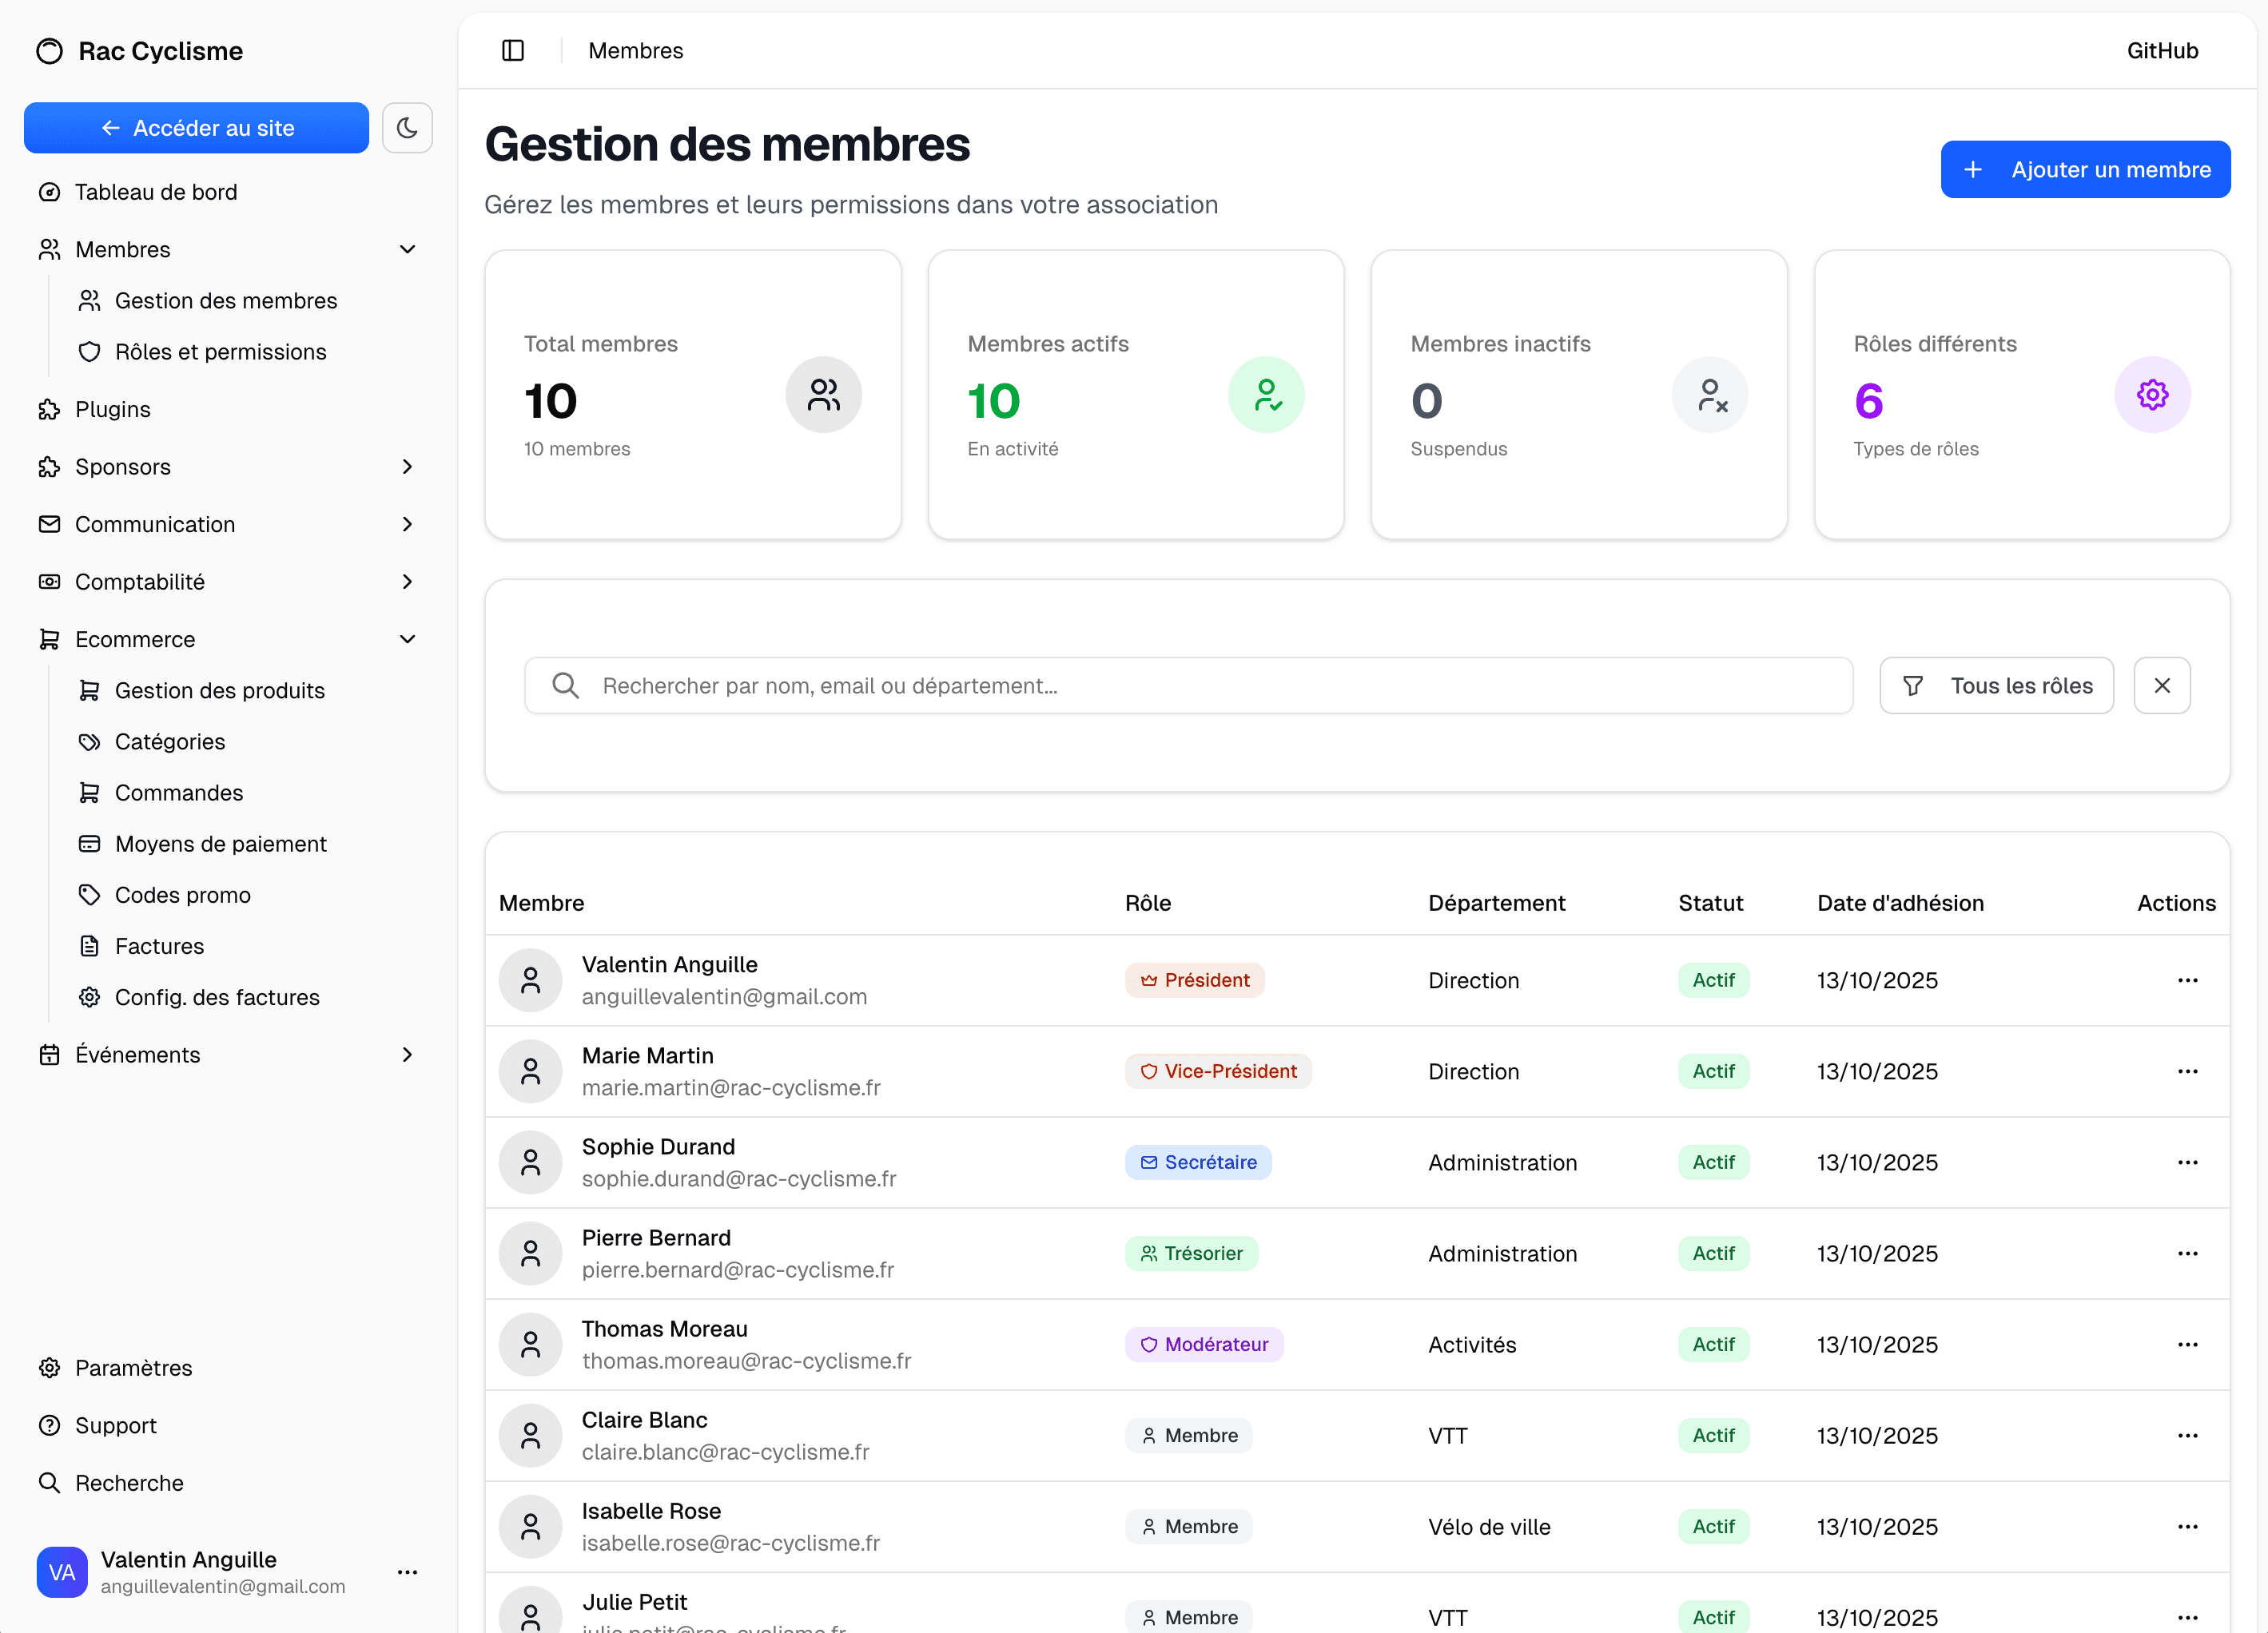Viewport: 2268px width, 1633px height.
Task: Click the clear filters X button
Action: [x=2162, y=686]
